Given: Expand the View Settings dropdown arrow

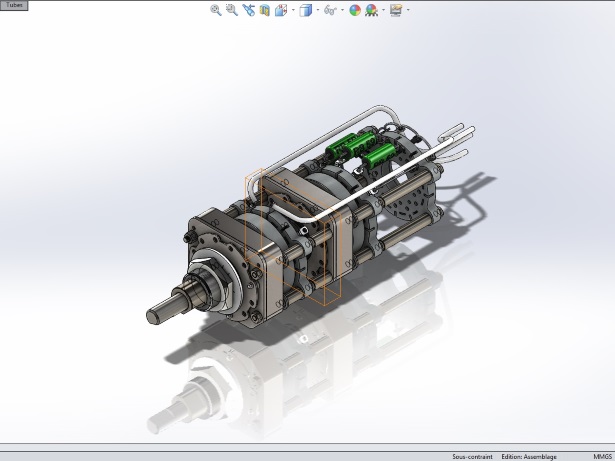Looking at the screenshot, I should click(408, 11).
